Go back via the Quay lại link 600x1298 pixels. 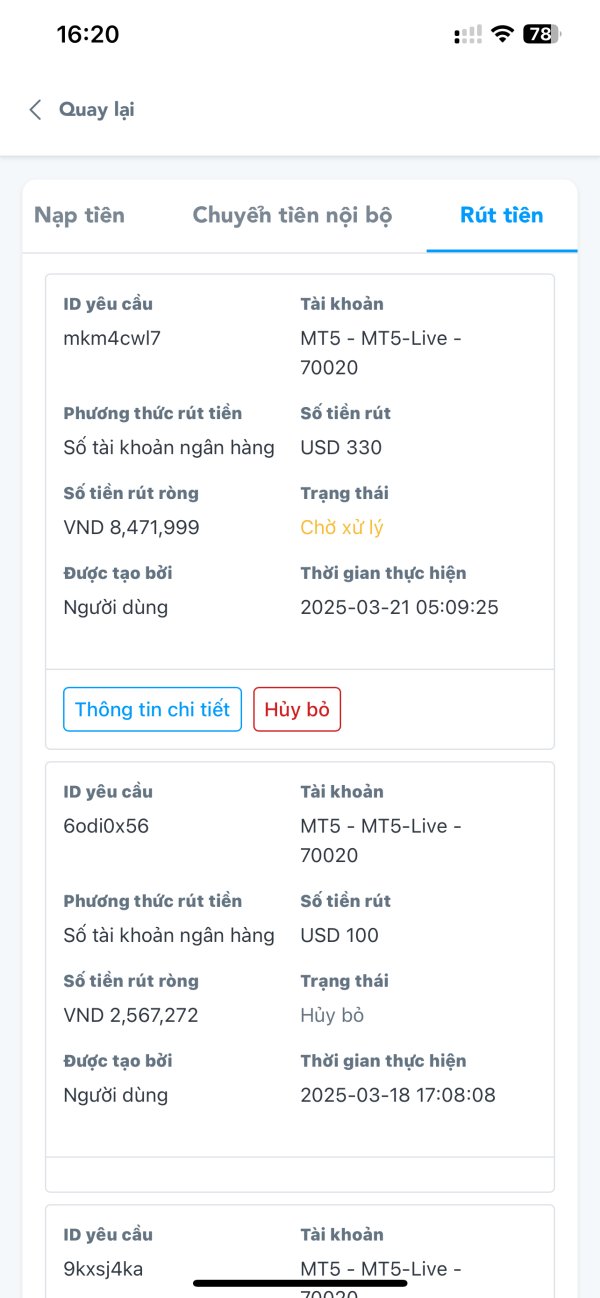tap(96, 110)
